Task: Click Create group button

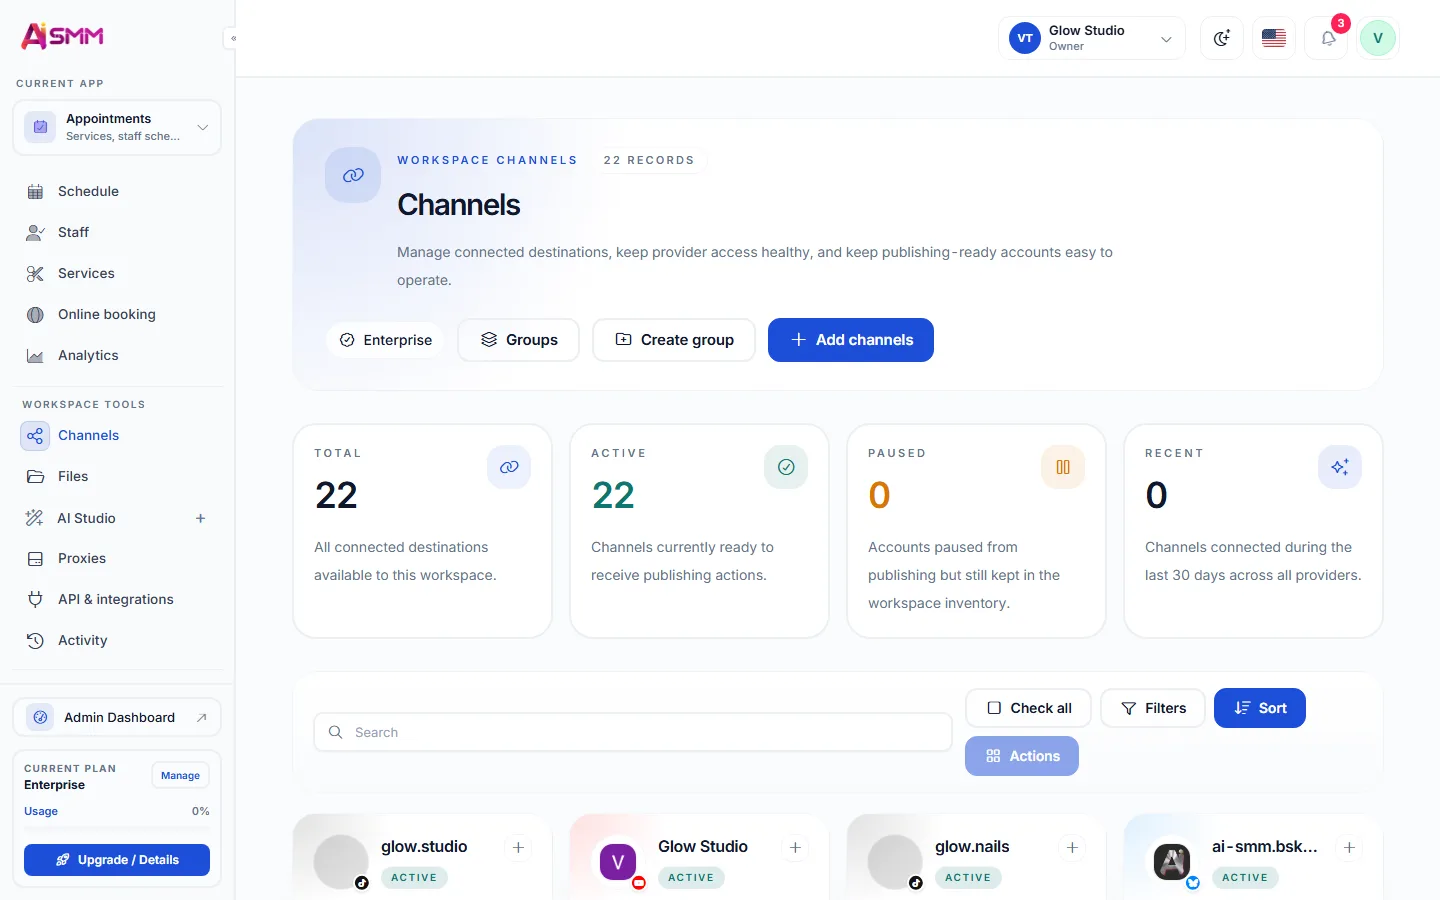Action: pyautogui.click(x=674, y=340)
